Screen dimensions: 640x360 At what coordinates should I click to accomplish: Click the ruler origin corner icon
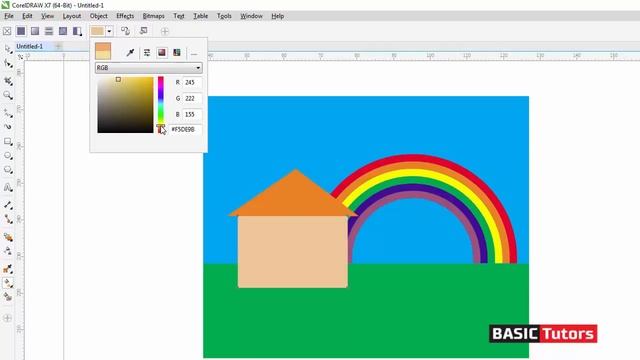[x=20, y=57]
